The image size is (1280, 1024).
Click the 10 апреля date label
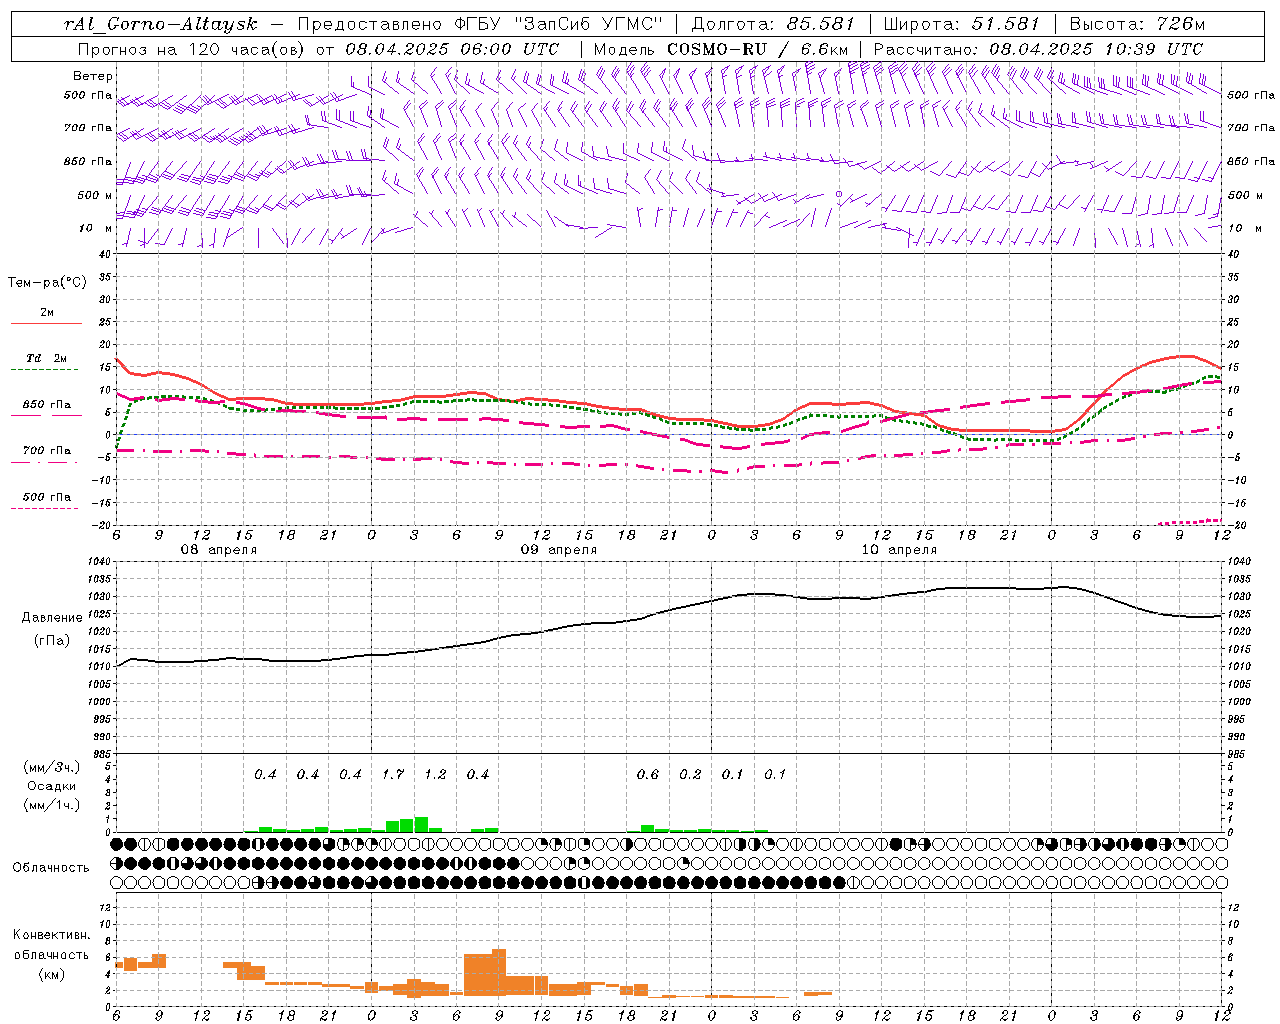[x=898, y=550]
